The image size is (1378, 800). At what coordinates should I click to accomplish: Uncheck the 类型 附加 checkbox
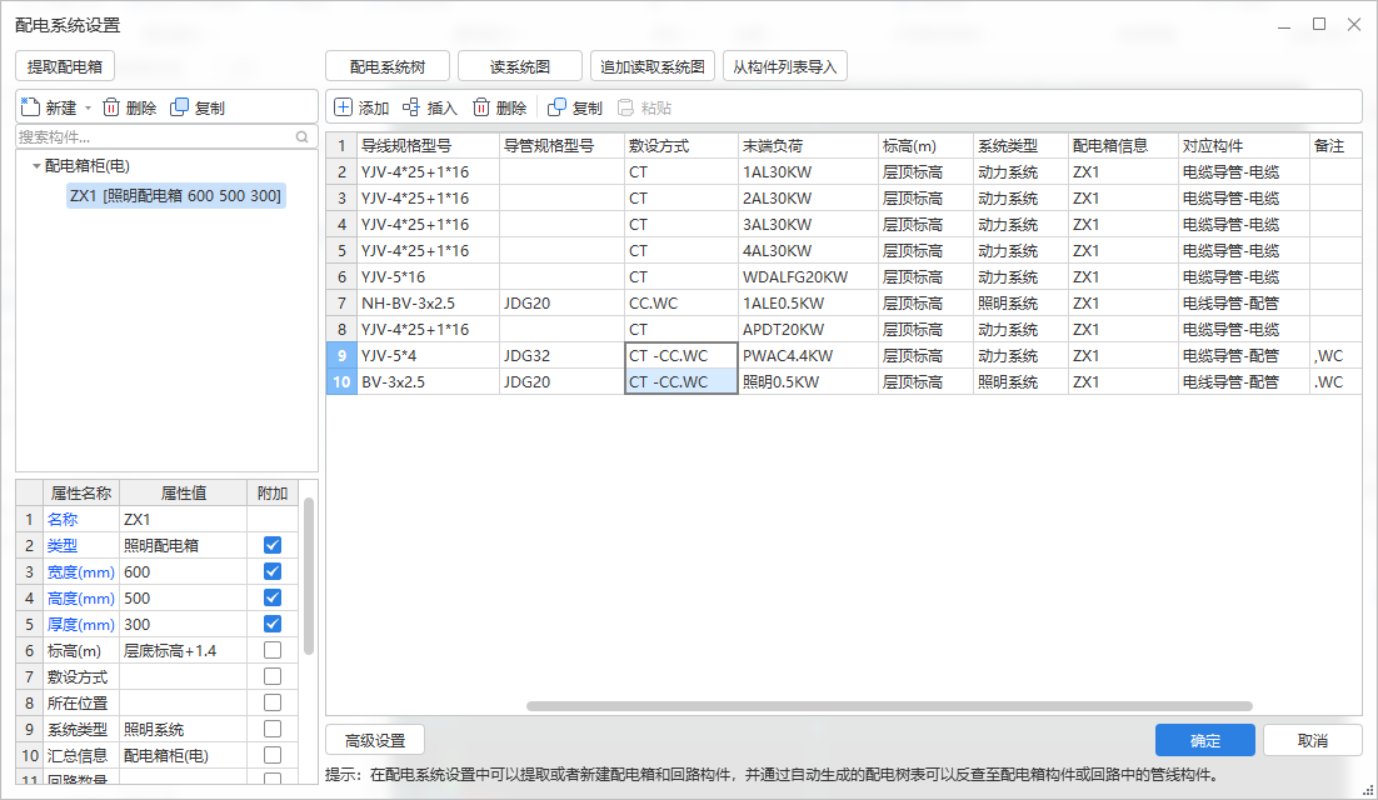click(x=272, y=545)
